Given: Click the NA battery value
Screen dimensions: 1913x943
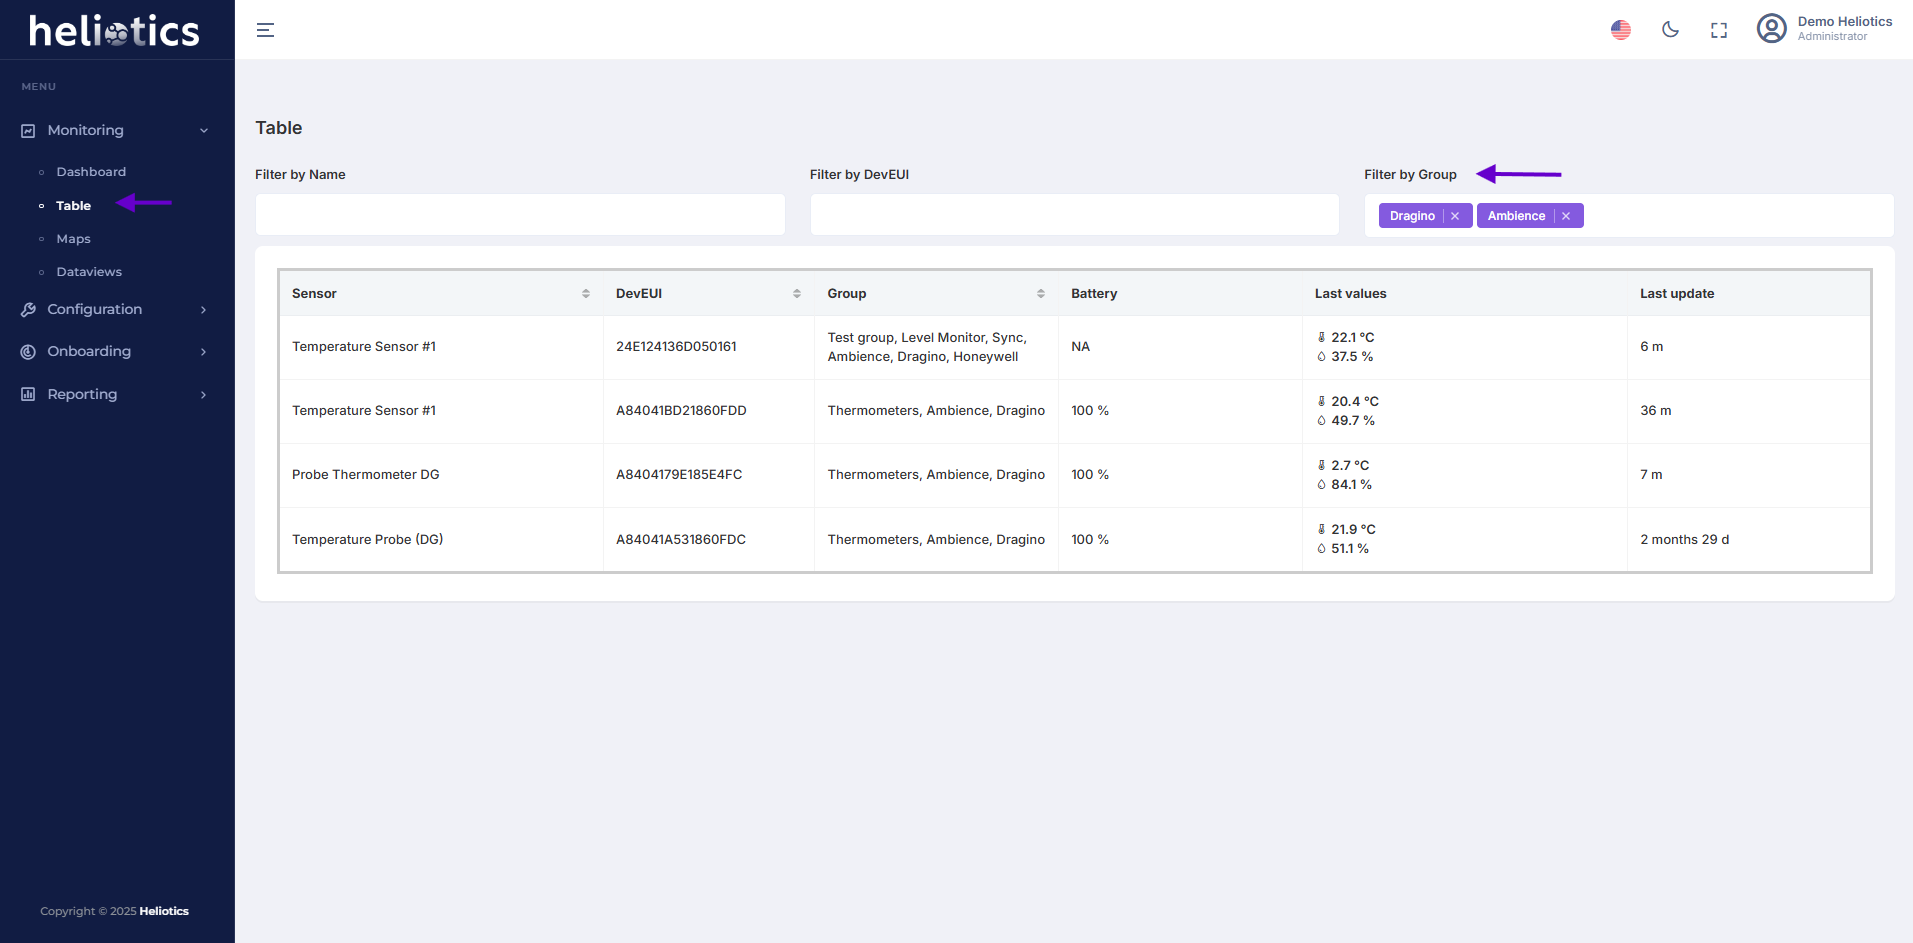Looking at the screenshot, I should pos(1081,347).
